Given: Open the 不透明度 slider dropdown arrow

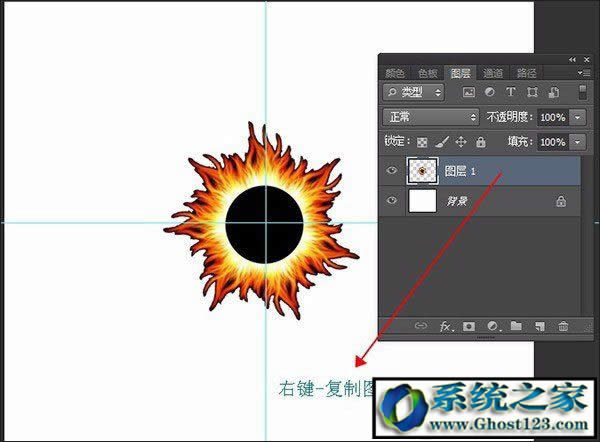Looking at the screenshot, I should (577, 117).
